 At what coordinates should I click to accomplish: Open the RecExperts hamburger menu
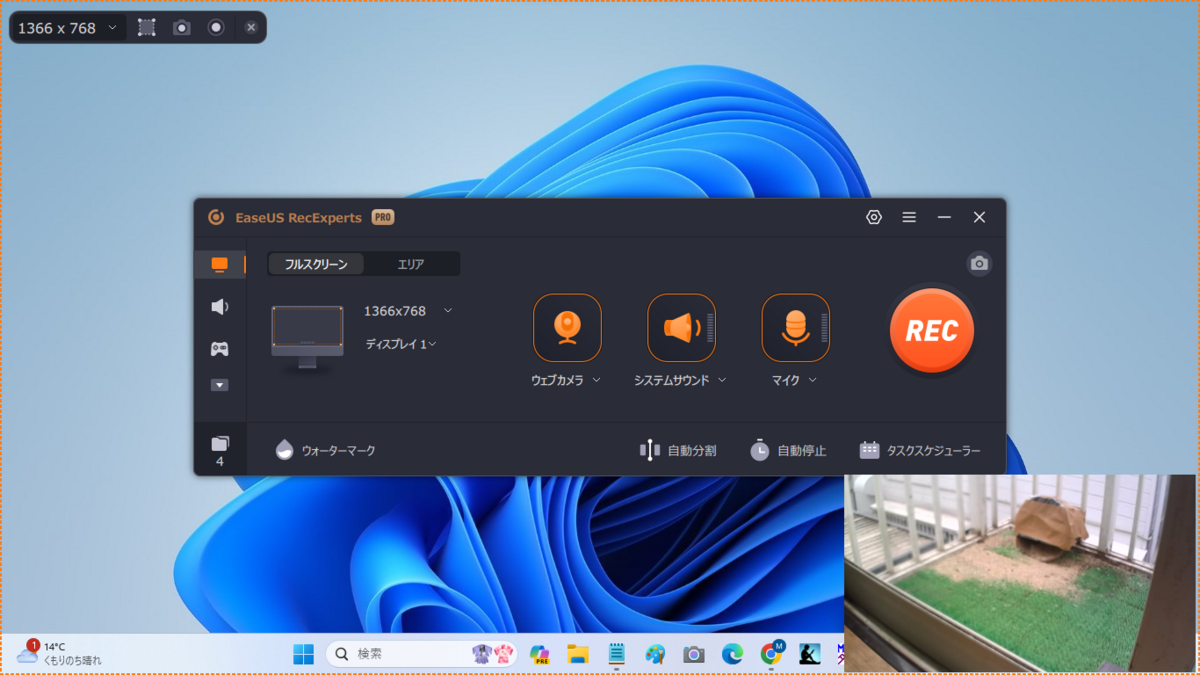tap(909, 217)
